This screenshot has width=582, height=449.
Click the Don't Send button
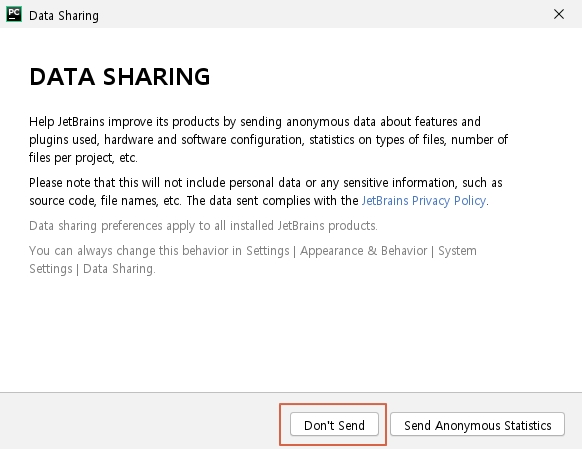coord(334,425)
